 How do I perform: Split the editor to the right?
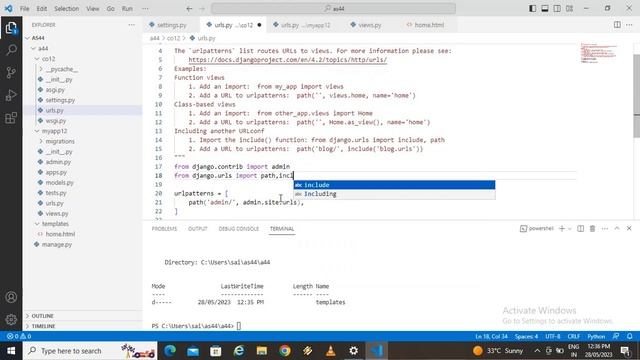click(x=617, y=25)
